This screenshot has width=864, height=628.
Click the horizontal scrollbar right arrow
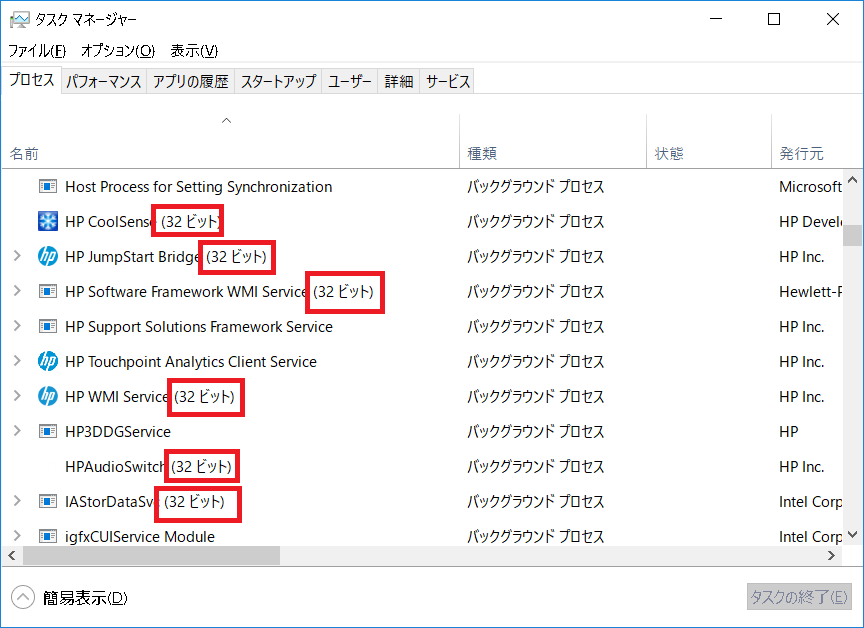pyautogui.click(x=831, y=555)
